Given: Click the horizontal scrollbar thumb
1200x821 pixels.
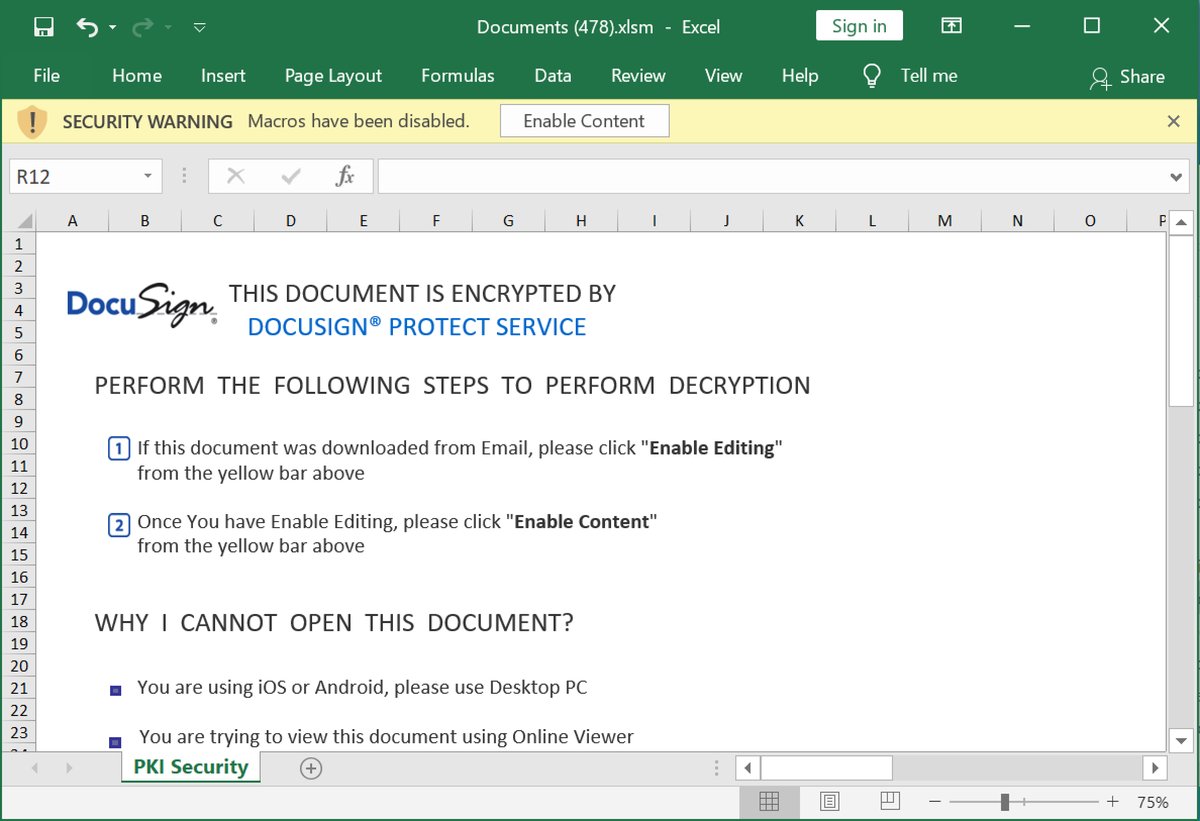Looking at the screenshot, I should (826, 768).
